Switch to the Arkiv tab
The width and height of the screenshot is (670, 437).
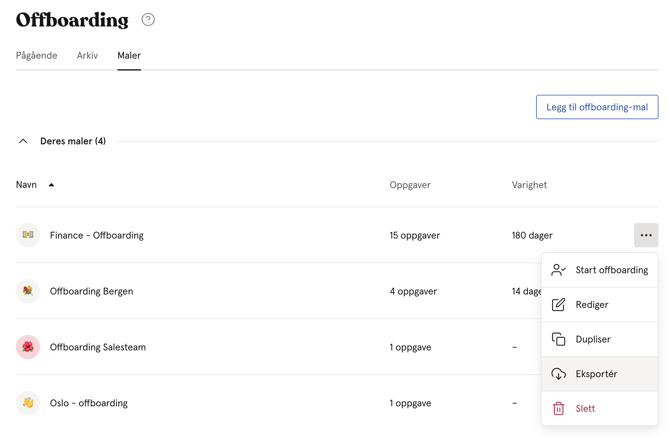[87, 56]
